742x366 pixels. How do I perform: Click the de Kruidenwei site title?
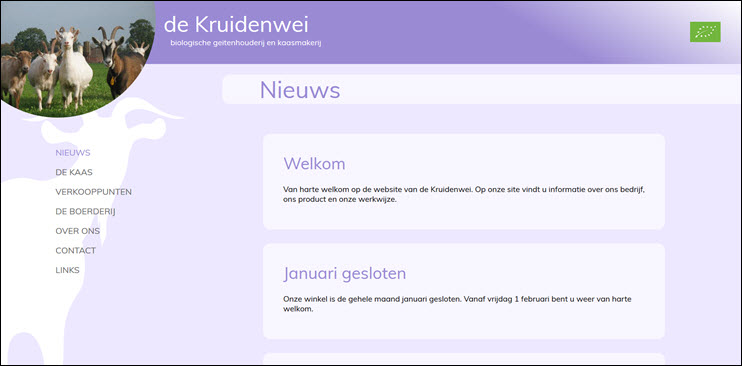tap(236, 25)
